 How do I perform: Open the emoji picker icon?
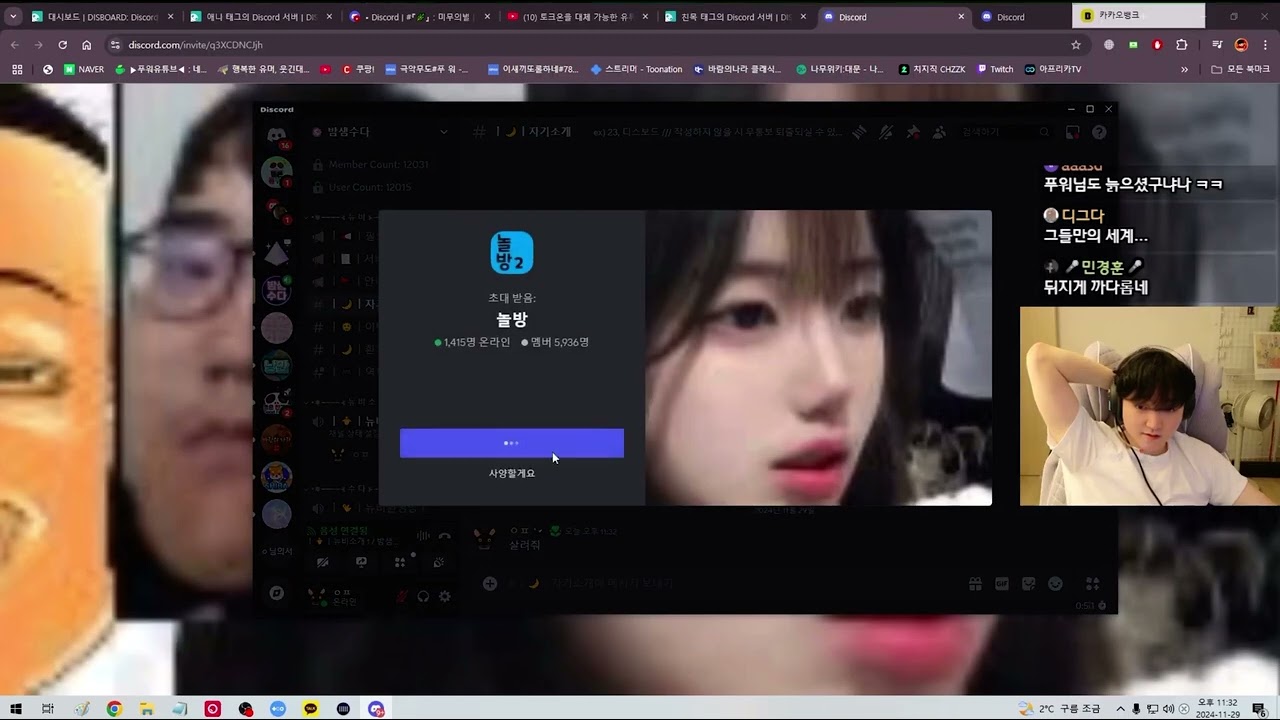1055,584
